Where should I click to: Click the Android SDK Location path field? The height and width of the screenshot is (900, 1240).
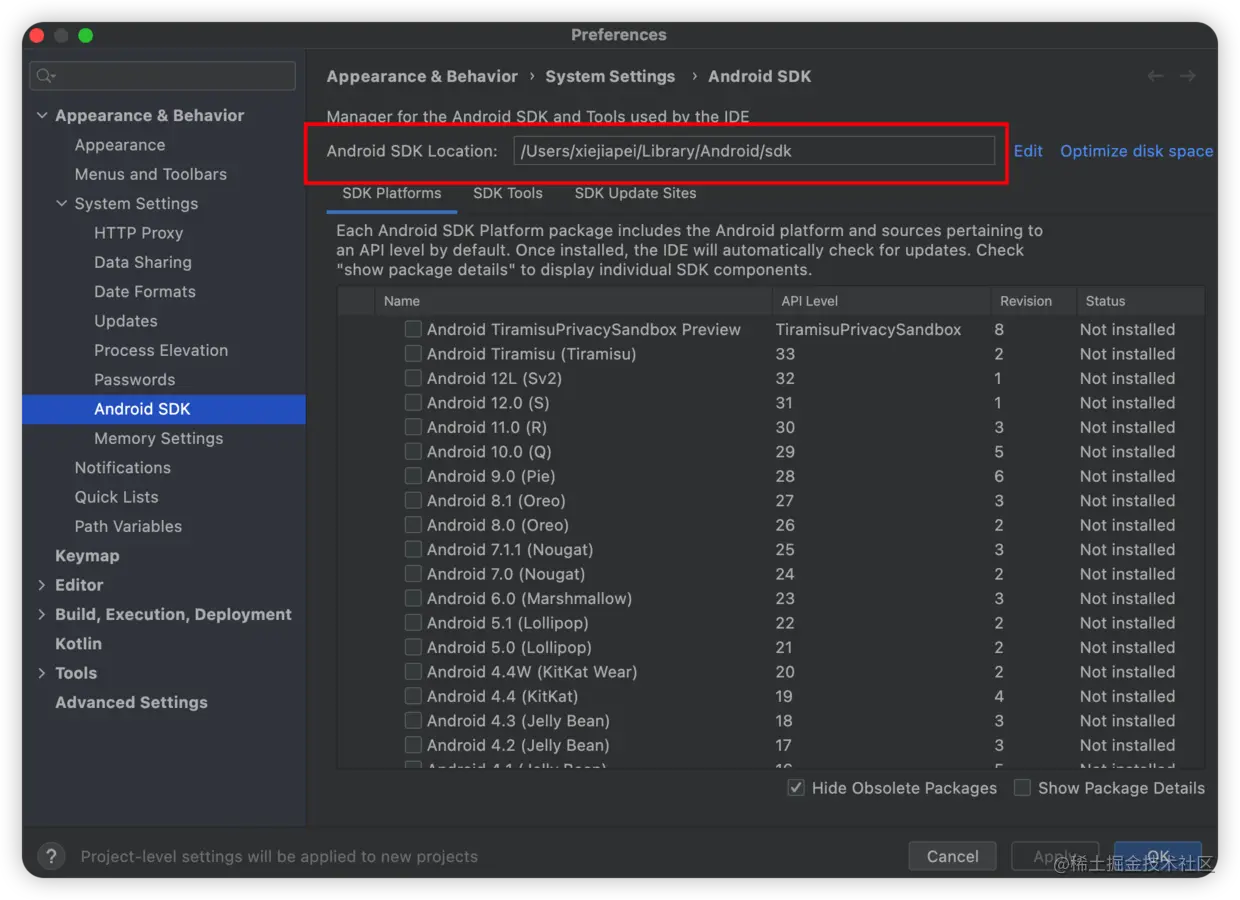pos(754,151)
